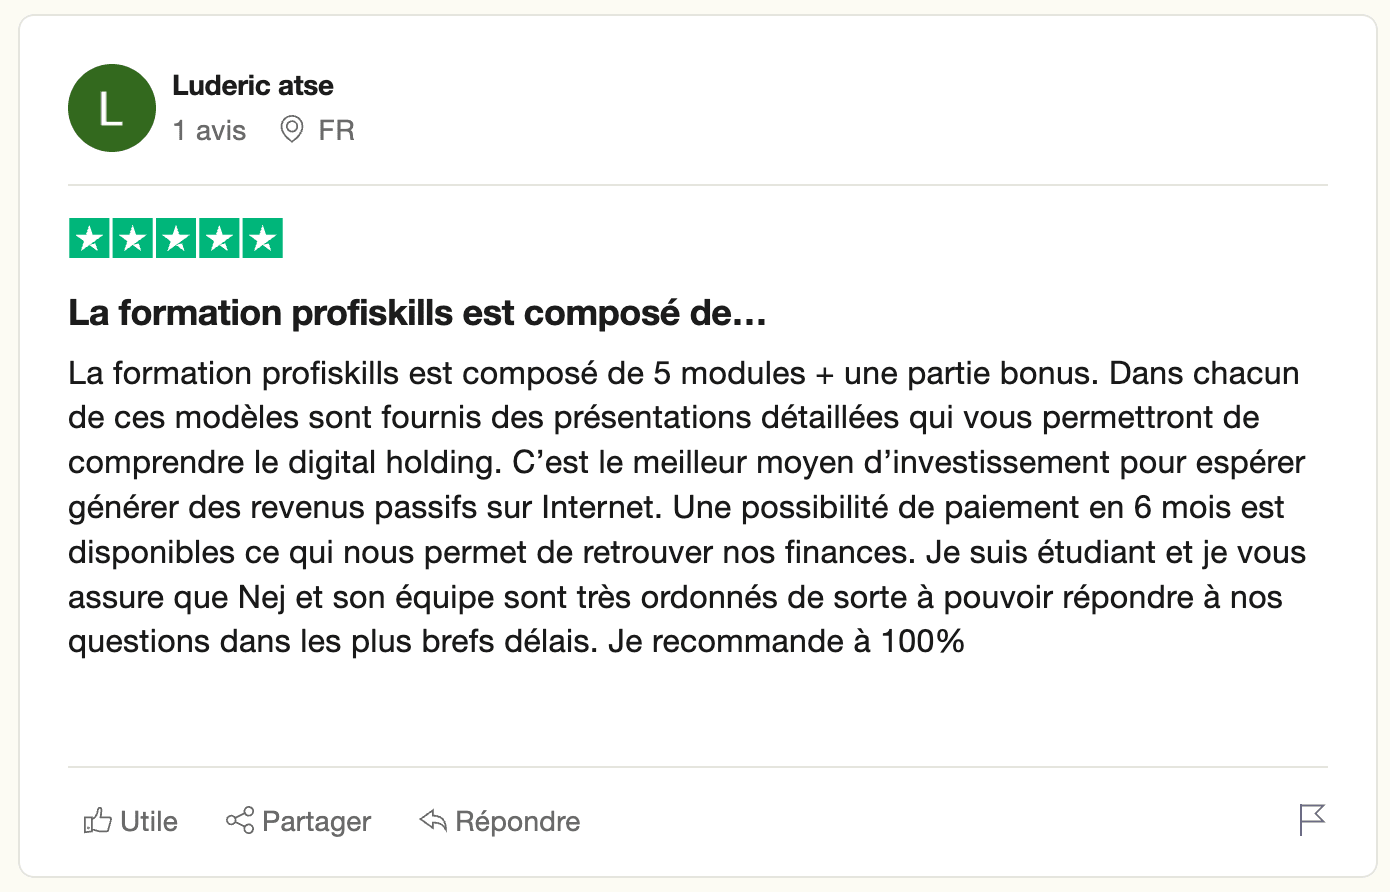Open the review title "La formation profiskills est composé de…"
The height and width of the screenshot is (892, 1390).
click(417, 313)
